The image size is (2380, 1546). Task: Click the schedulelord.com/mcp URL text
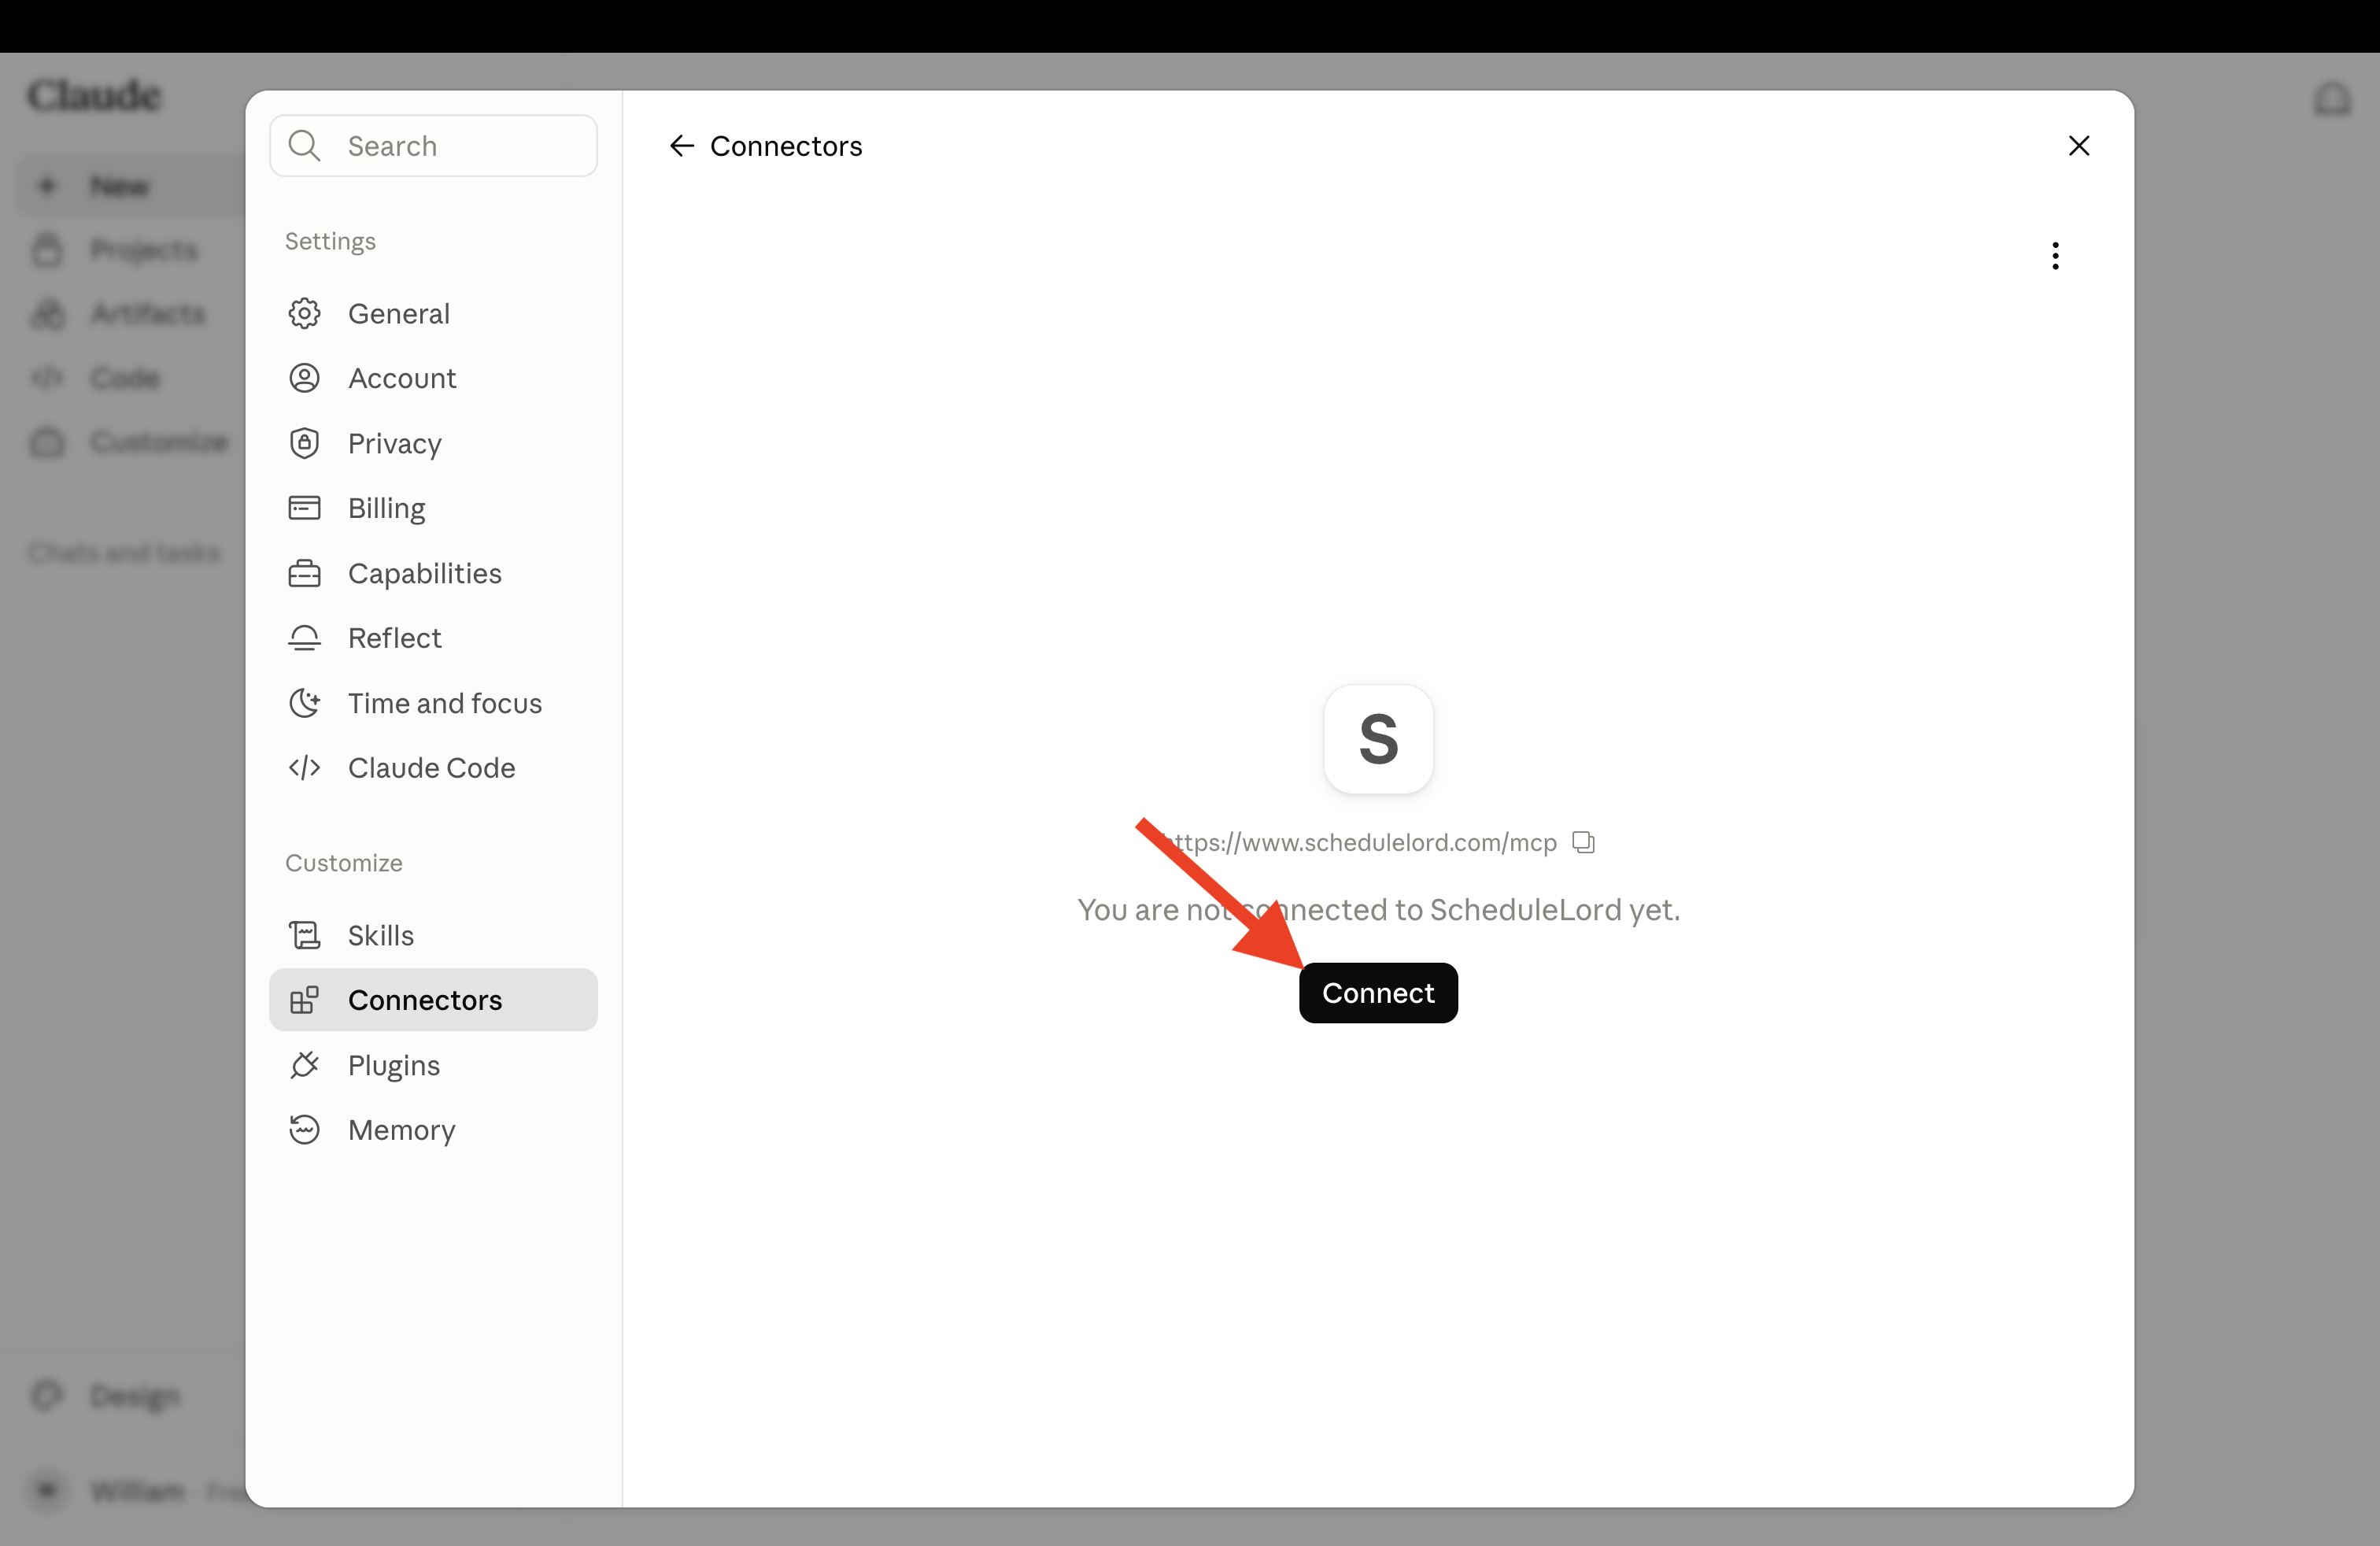1359,842
